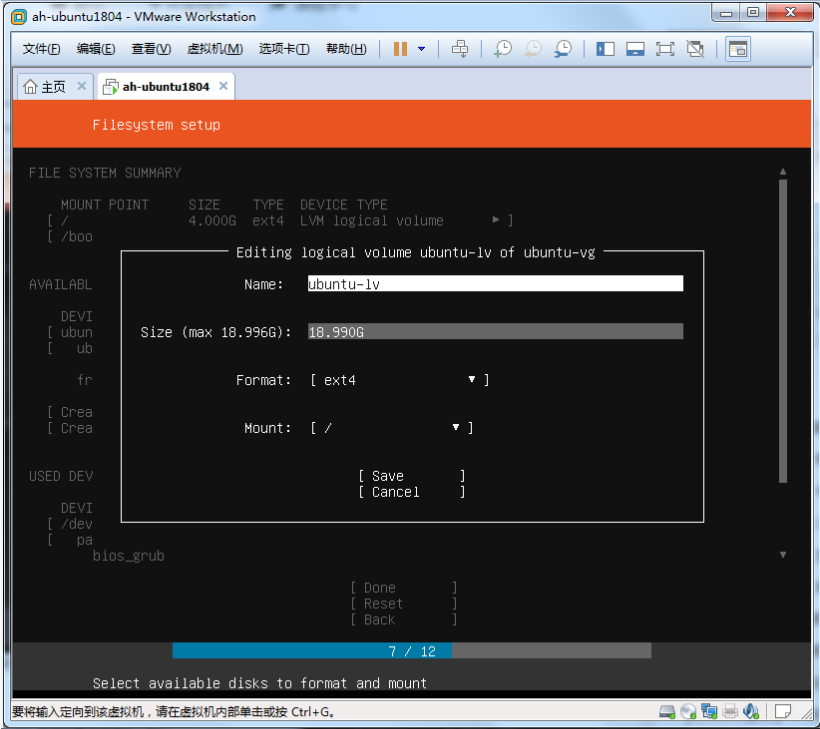The height and width of the screenshot is (729, 820).
Task: Expand the Format ext4 dropdown
Action: point(399,380)
